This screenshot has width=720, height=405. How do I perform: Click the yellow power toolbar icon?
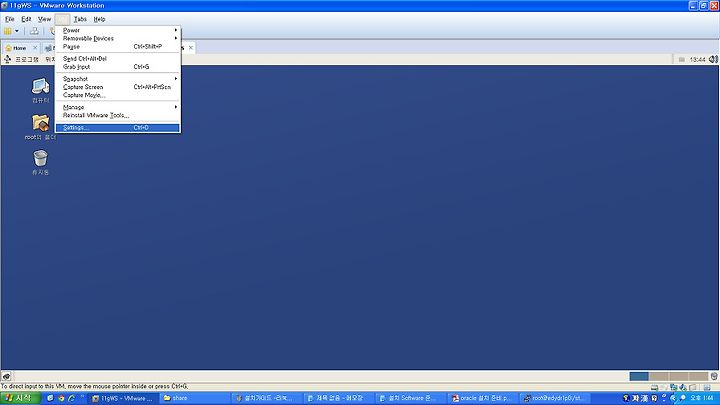click(x=8, y=31)
